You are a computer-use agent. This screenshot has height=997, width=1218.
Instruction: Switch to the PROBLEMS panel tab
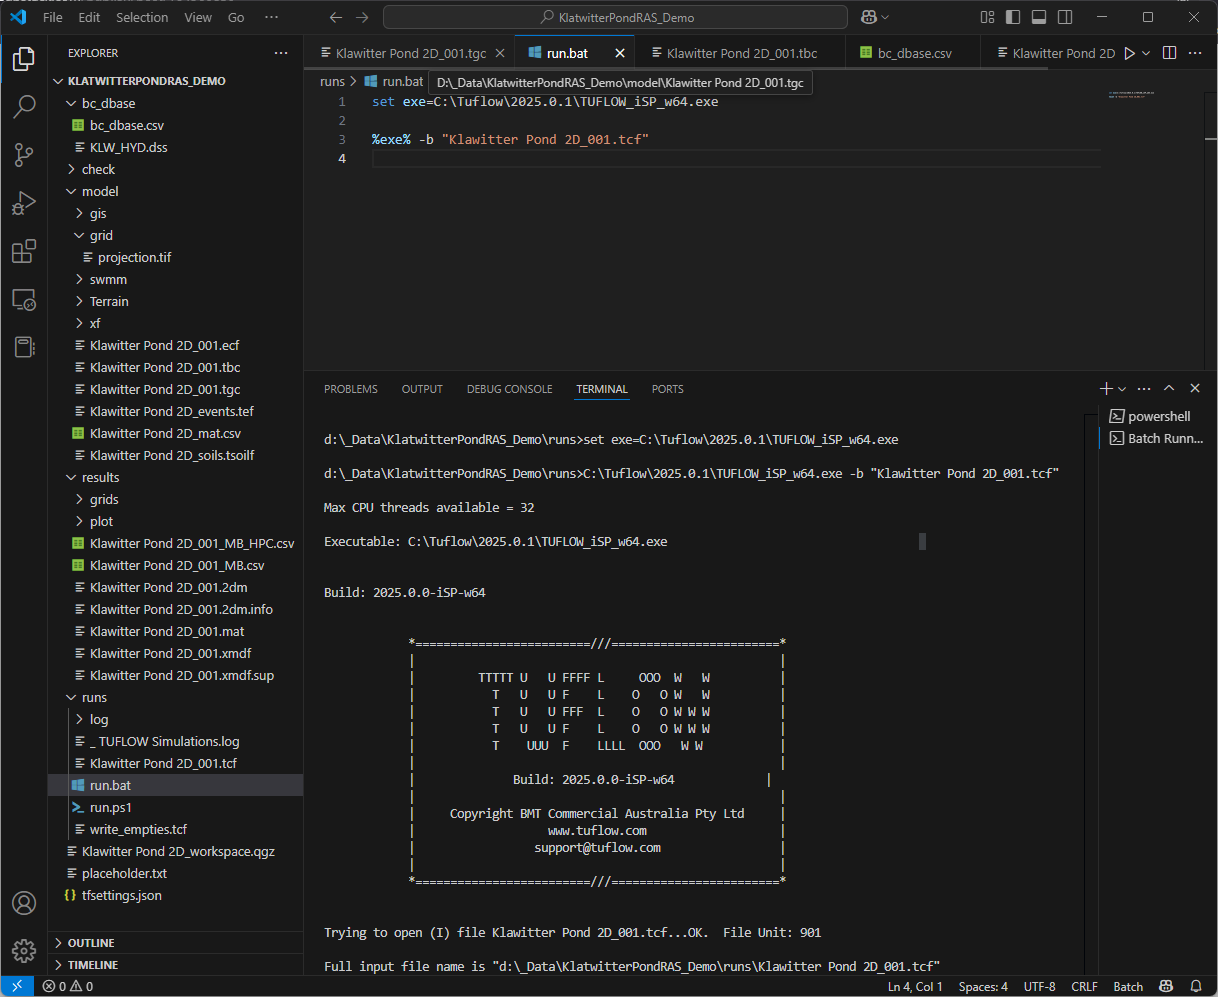pos(351,389)
